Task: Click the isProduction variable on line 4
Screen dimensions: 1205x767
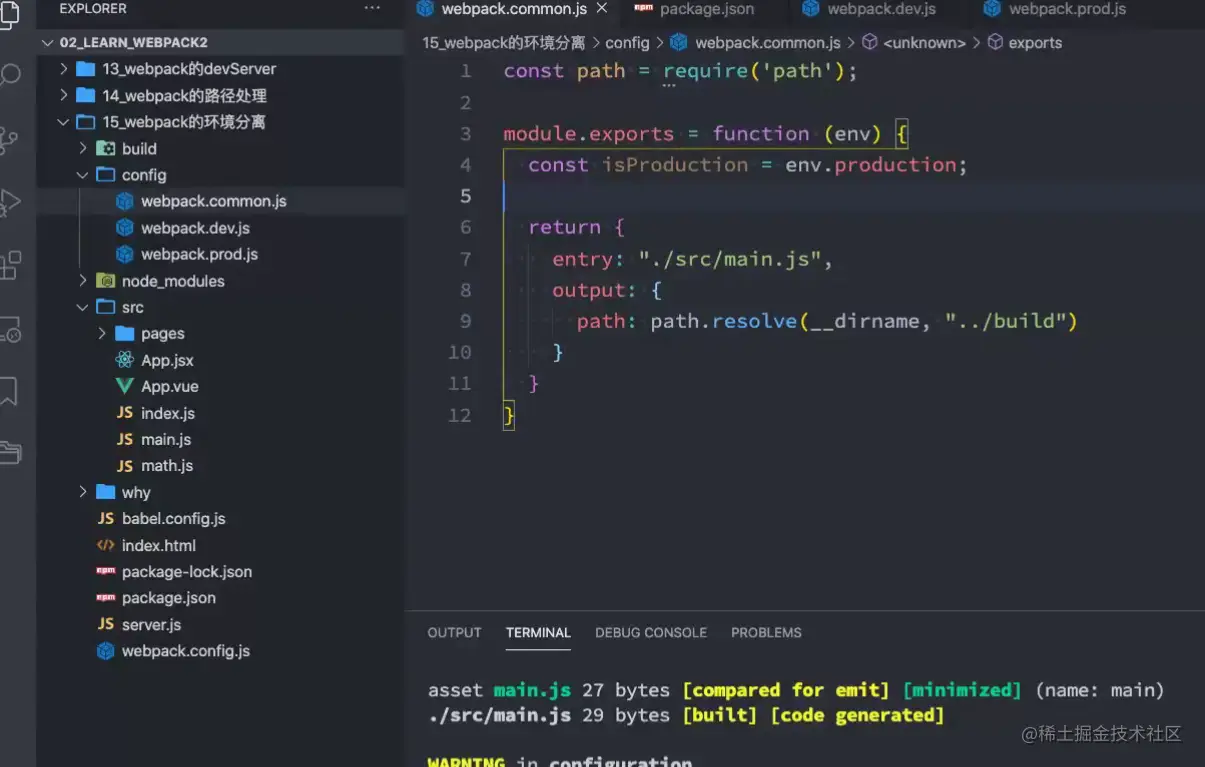Action: pyautogui.click(x=675, y=164)
